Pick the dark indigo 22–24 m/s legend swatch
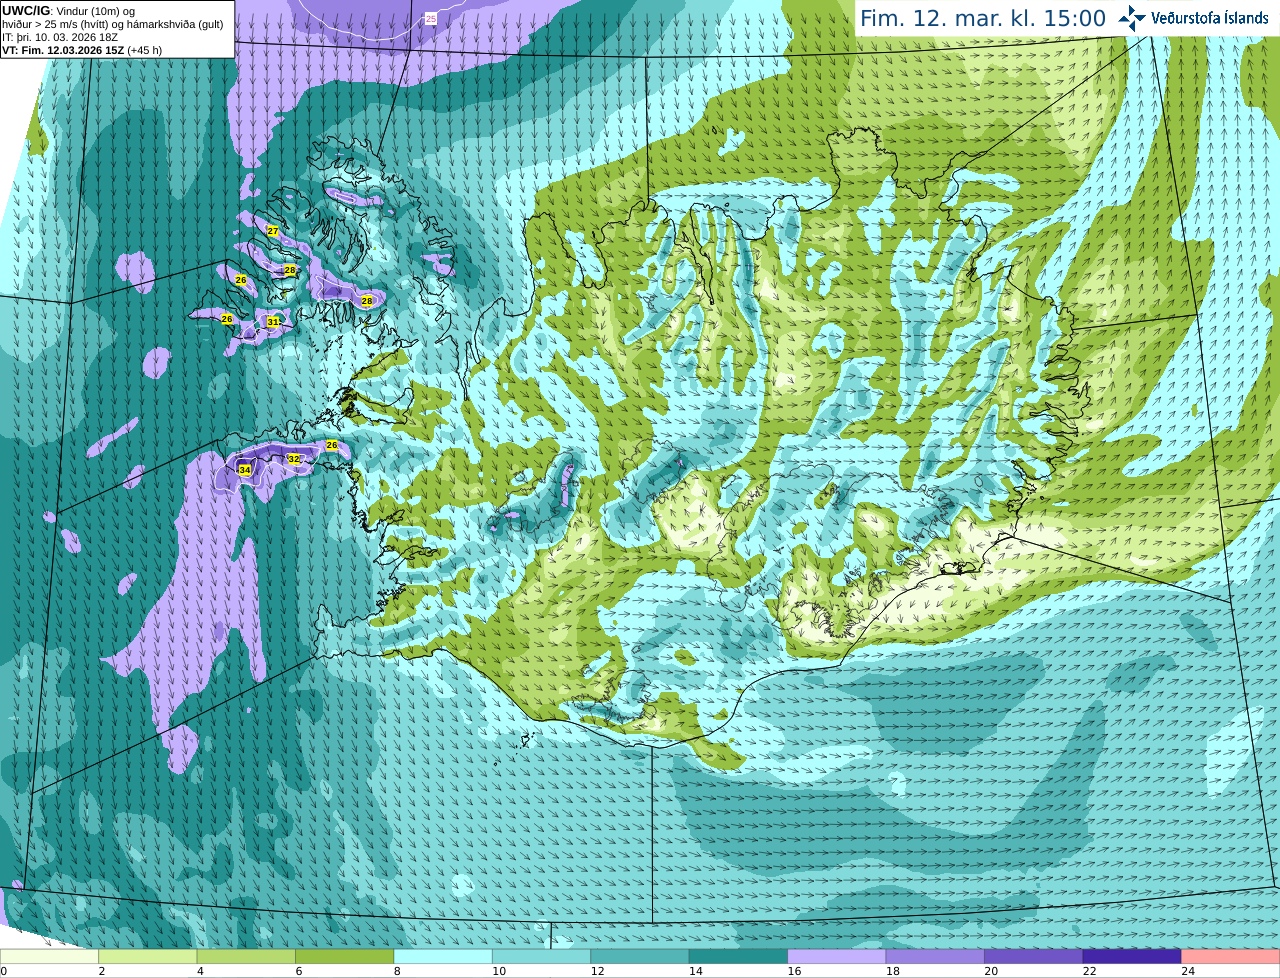This screenshot has height=978, width=1280. (x=1132, y=956)
